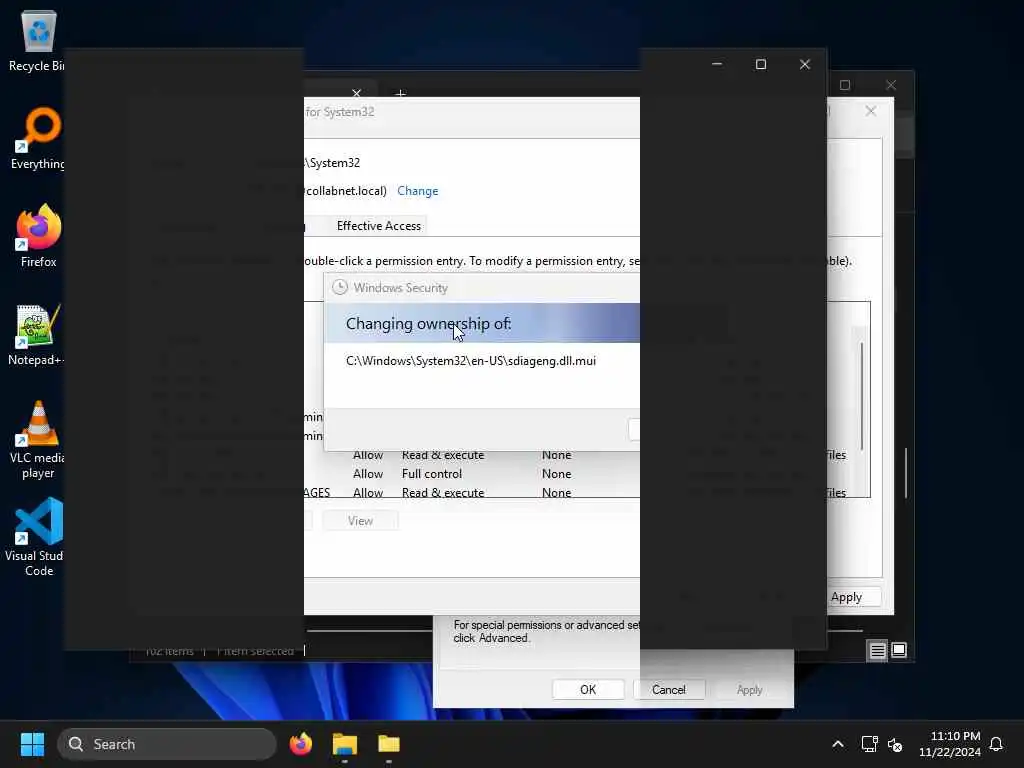This screenshot has width=1024, height=768.
Task: Open the Firefox desktop shortcut
Action: (x=38, y=236)
